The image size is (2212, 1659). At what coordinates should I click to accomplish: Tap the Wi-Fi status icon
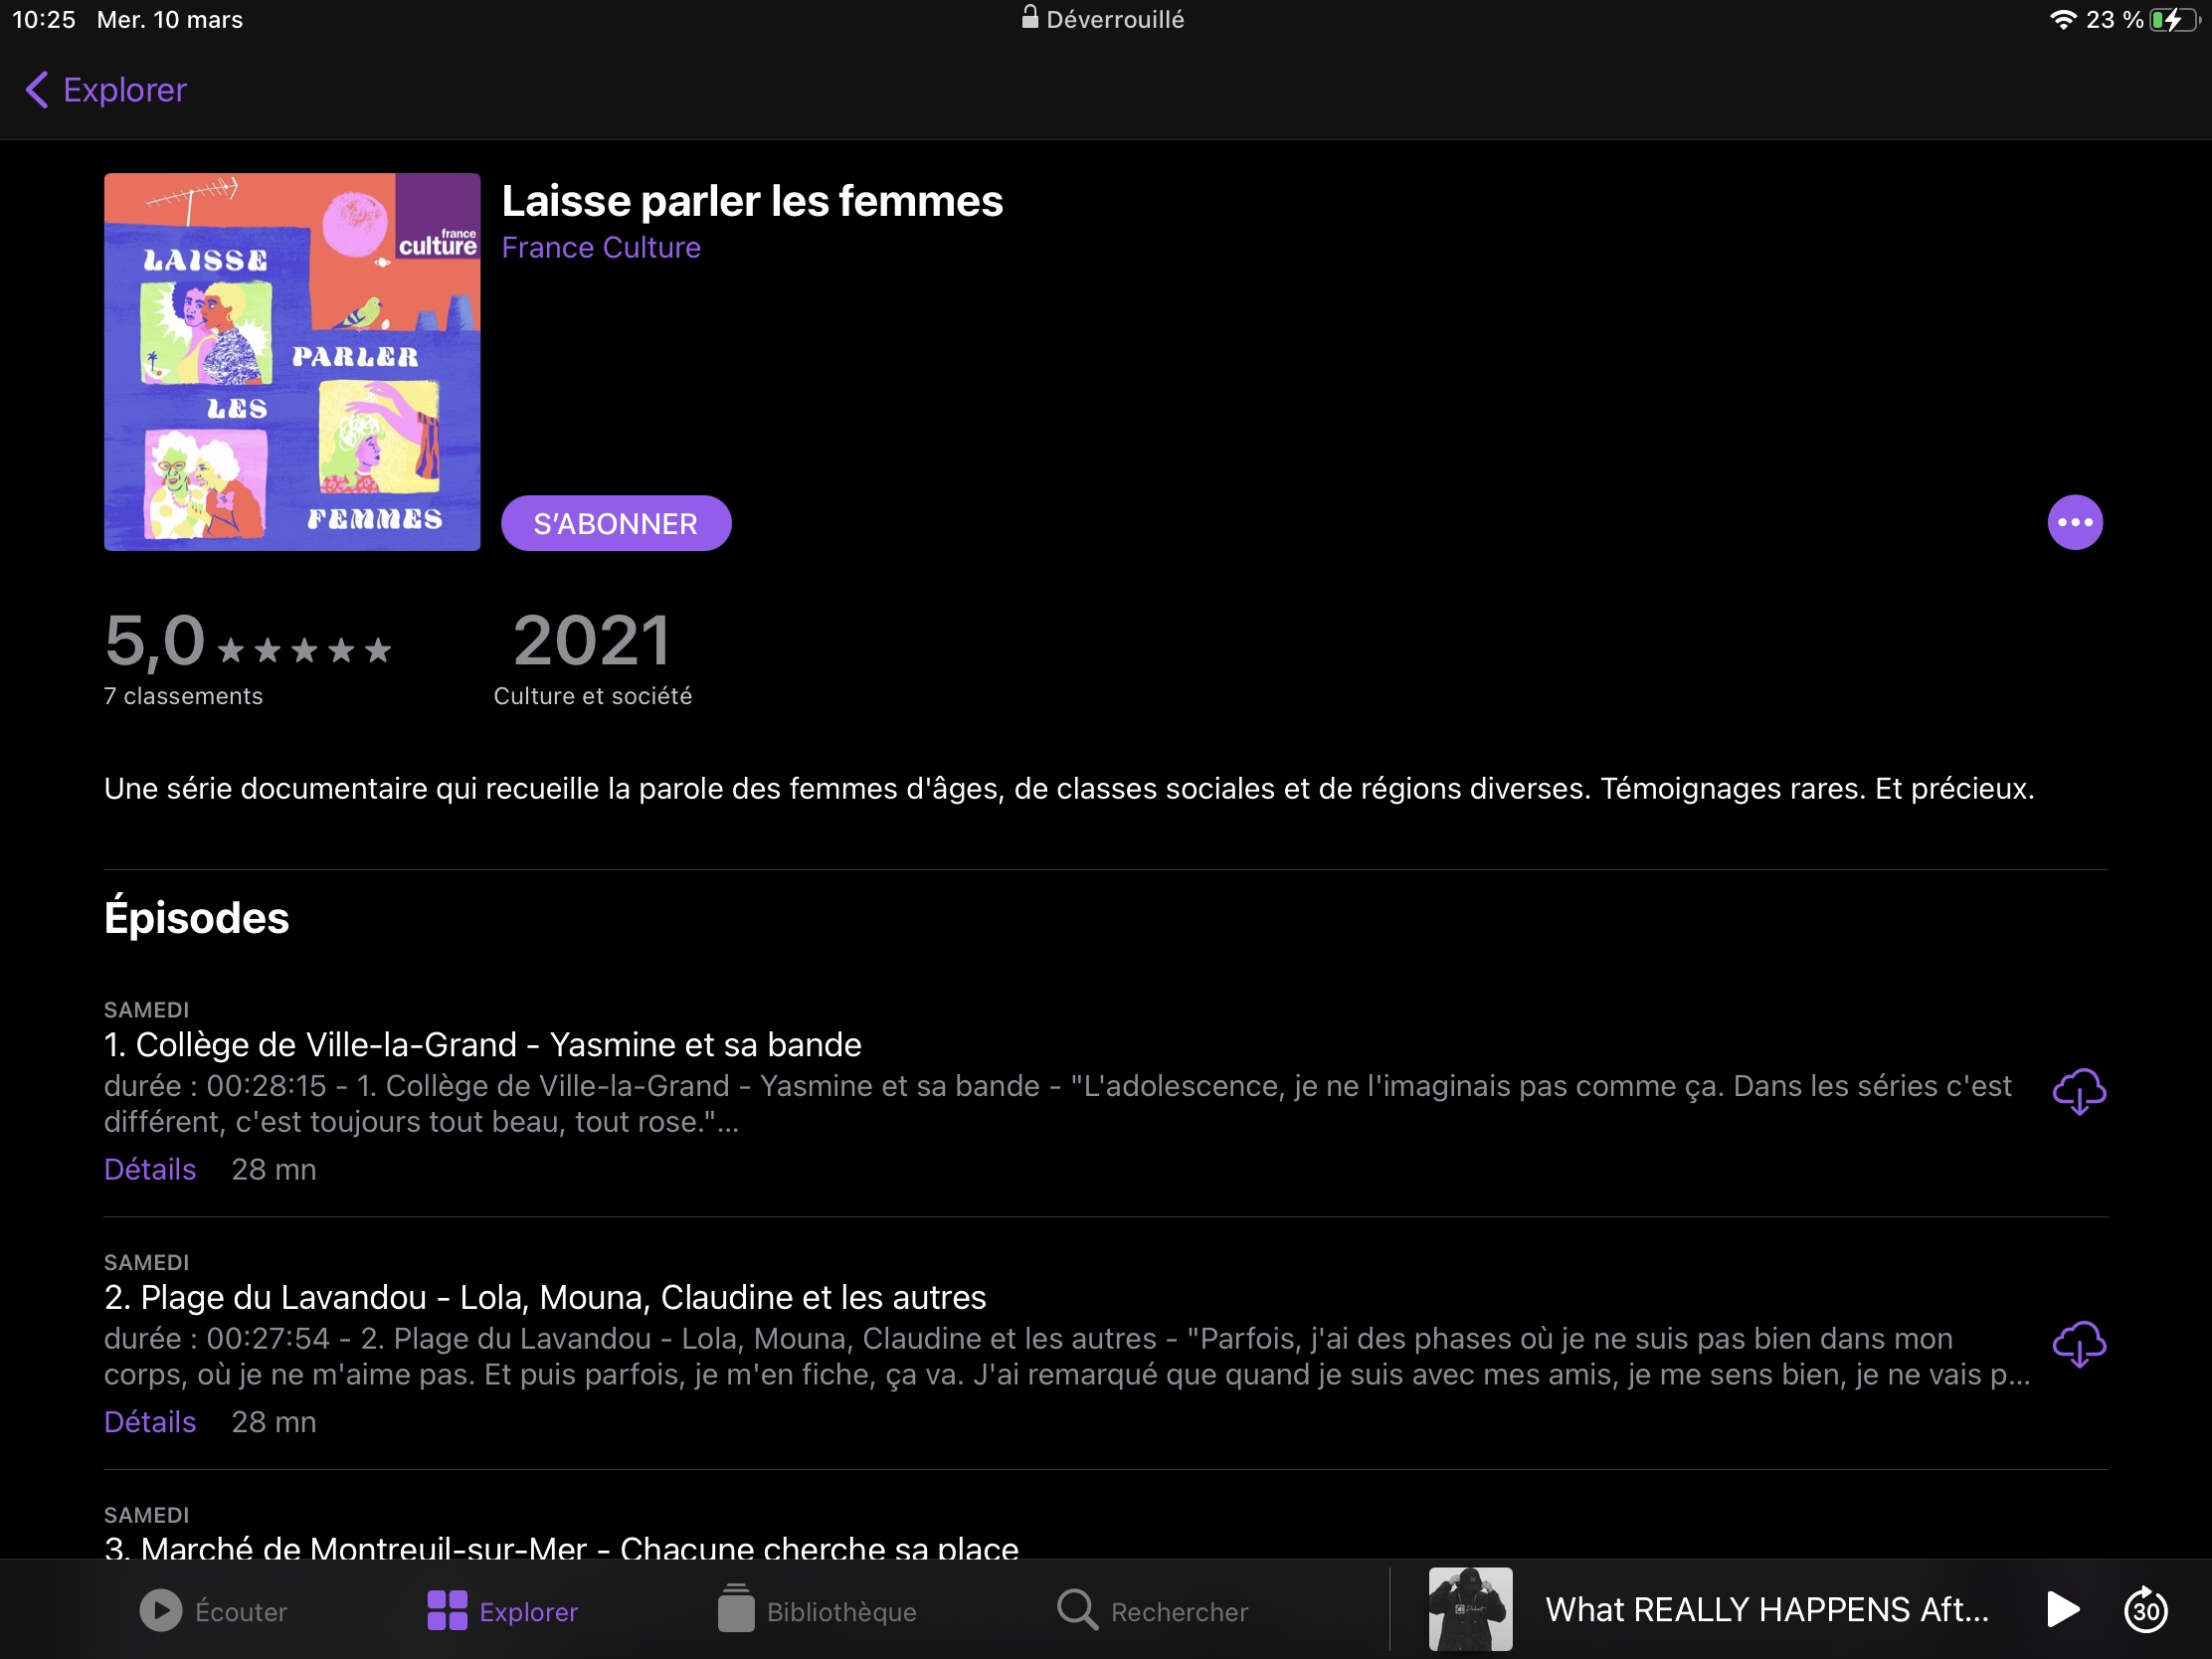[x=2062, y=20]
